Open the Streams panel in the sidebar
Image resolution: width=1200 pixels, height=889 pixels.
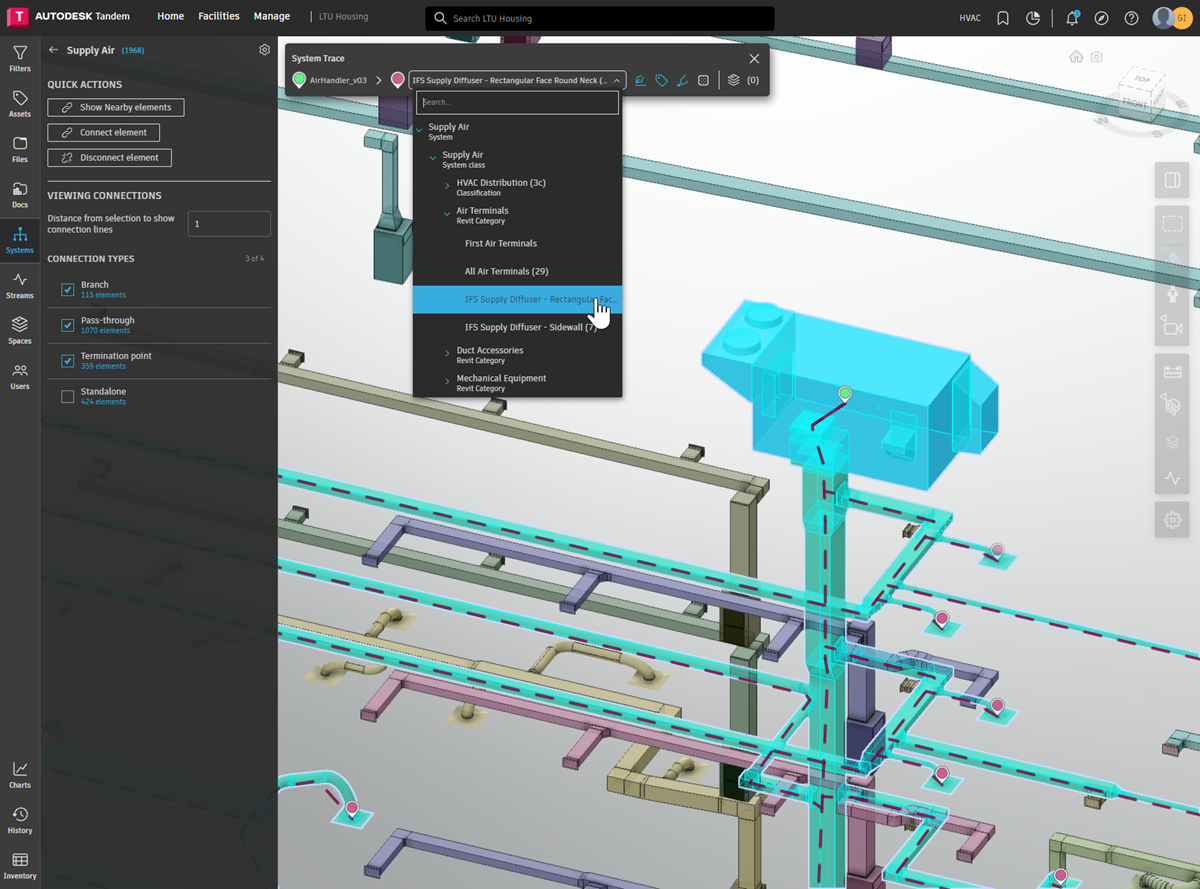pyautogui.click(x=19, y=285)
